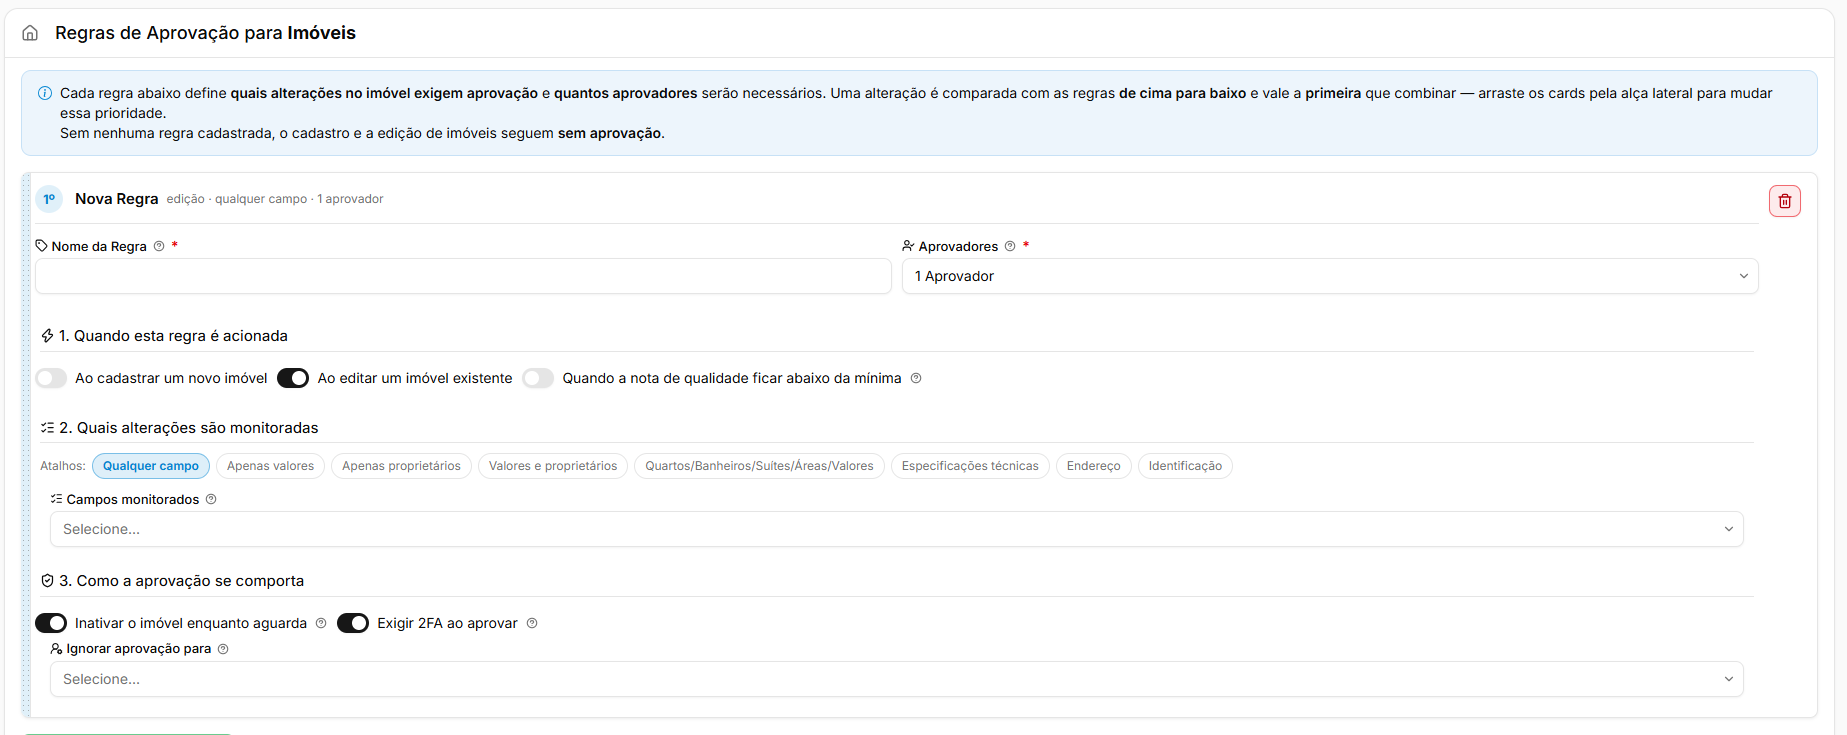Delete the Nova Regra rule with trash icon

[1784, 201]
